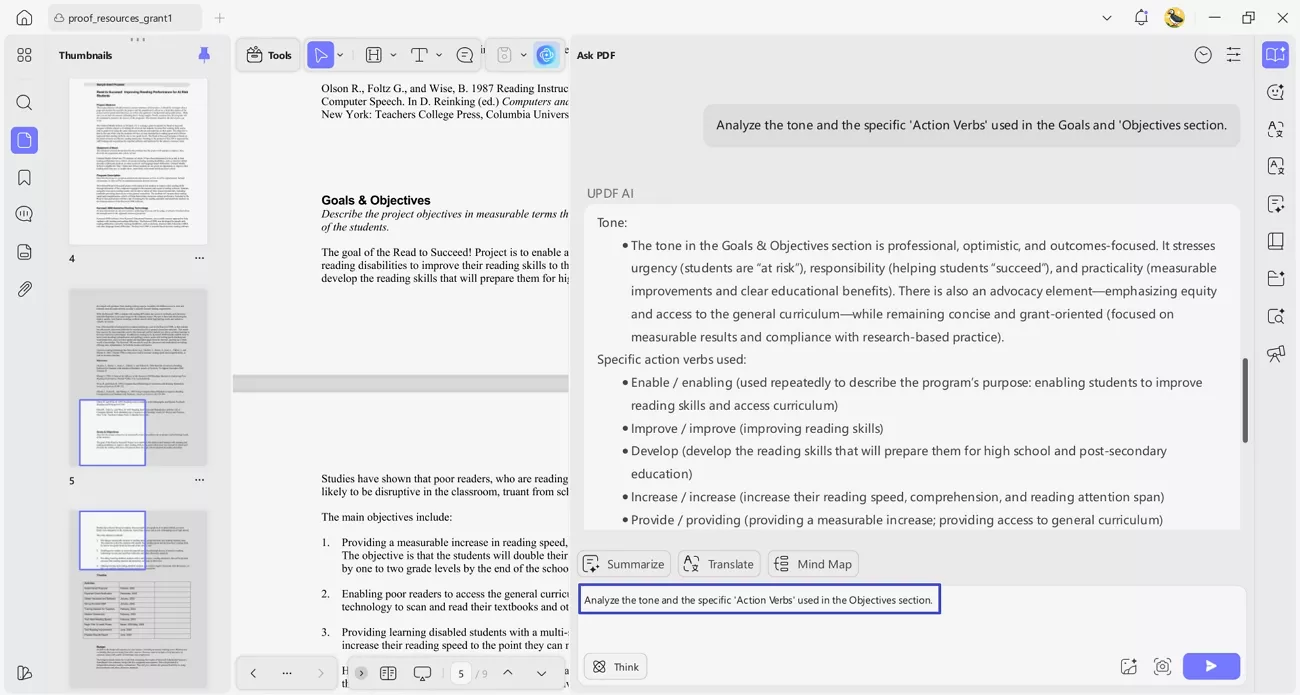Go back with left chevron navigation
Image resolution: width=1300 pixels, height=695 pixels.
[253, 673]
